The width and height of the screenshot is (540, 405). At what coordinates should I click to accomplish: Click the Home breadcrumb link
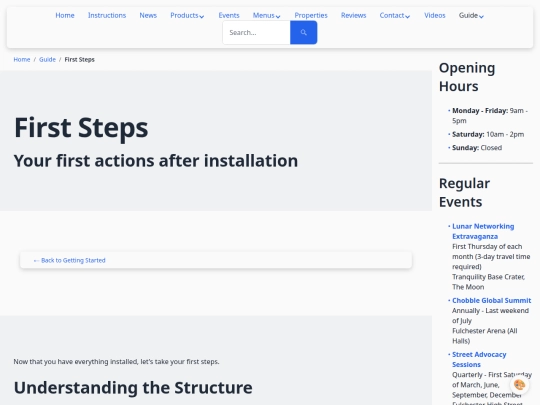click(x=22, y=60)
